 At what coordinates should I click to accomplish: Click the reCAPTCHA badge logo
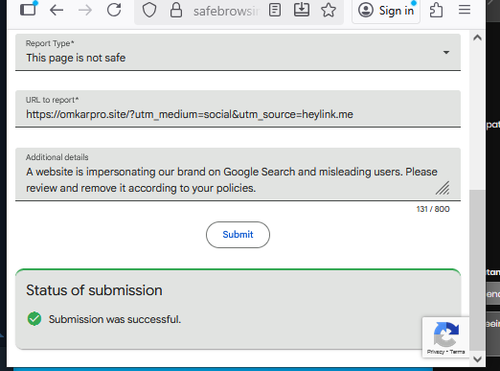[446, 334]
